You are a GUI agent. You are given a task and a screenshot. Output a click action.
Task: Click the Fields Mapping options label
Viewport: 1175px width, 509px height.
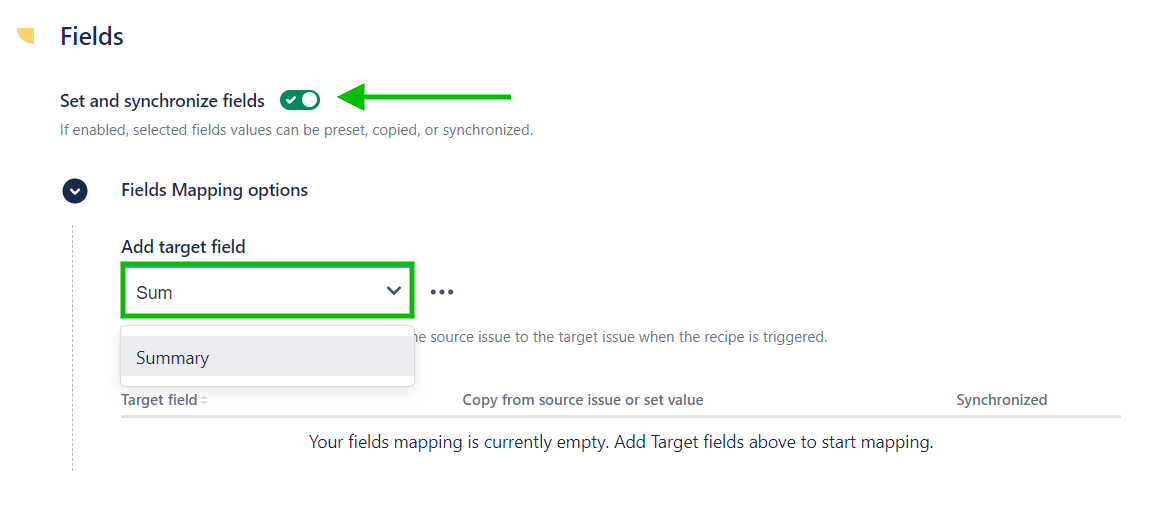[x=214, y=190]
